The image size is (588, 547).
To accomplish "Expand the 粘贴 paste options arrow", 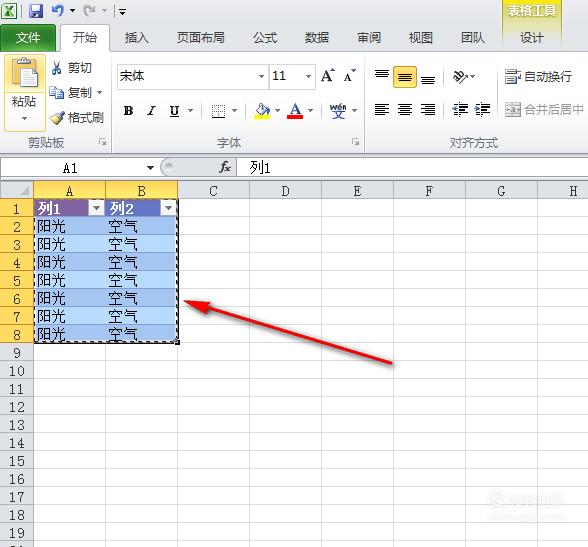I will pos(24,118).
